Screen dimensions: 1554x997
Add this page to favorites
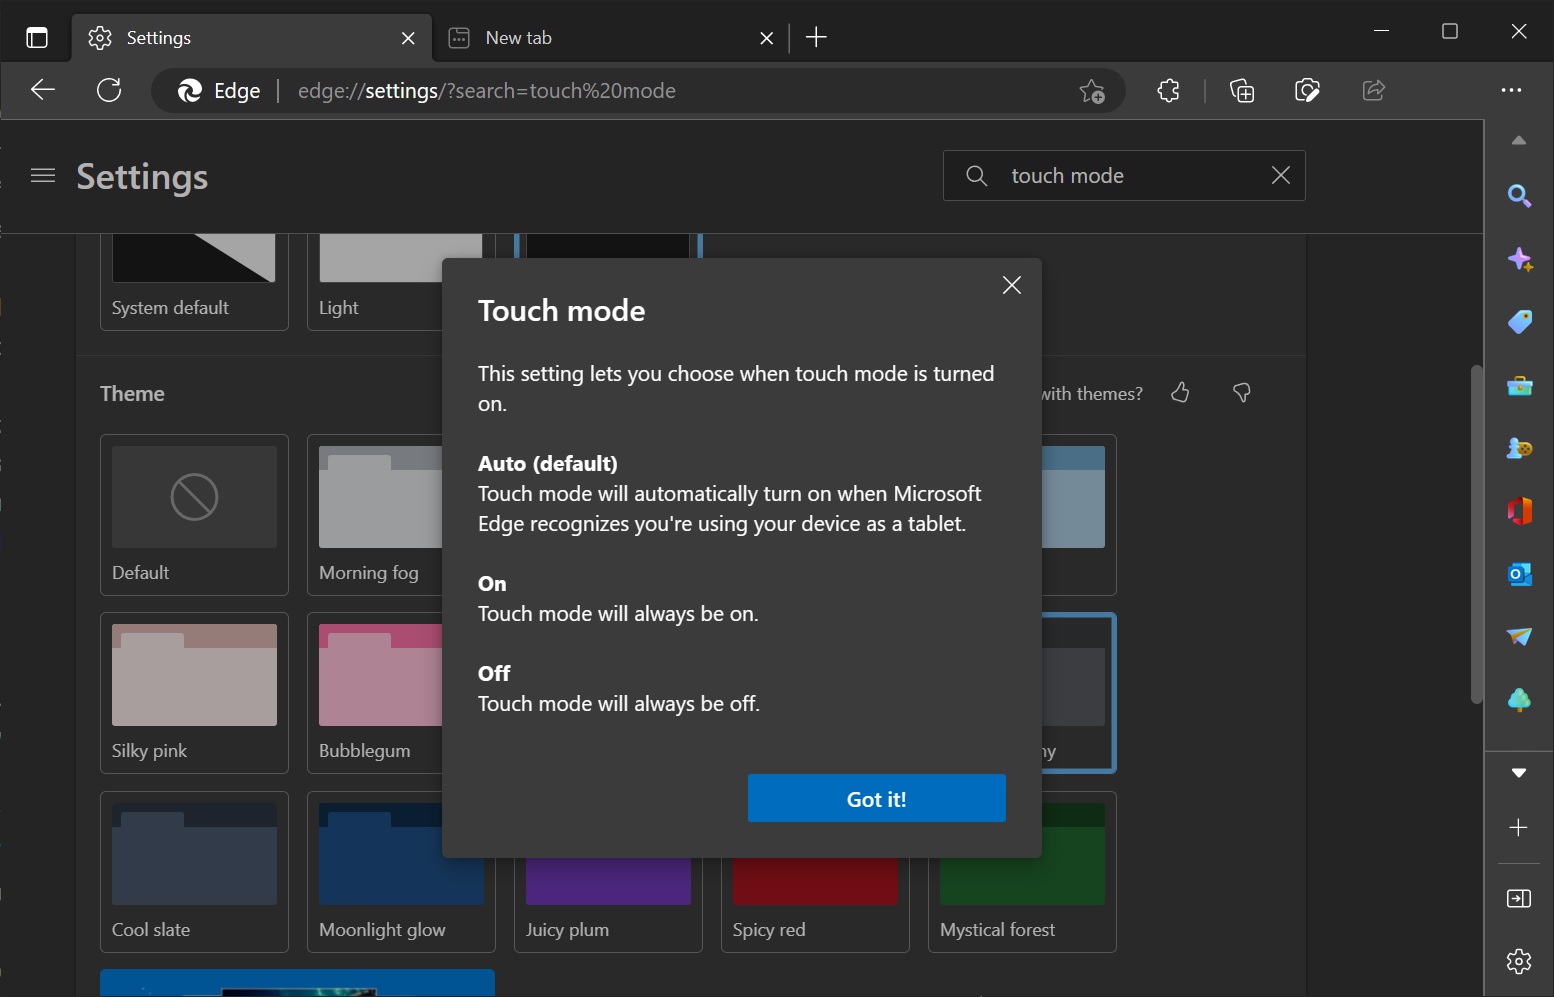click(x=1091, y=91)
